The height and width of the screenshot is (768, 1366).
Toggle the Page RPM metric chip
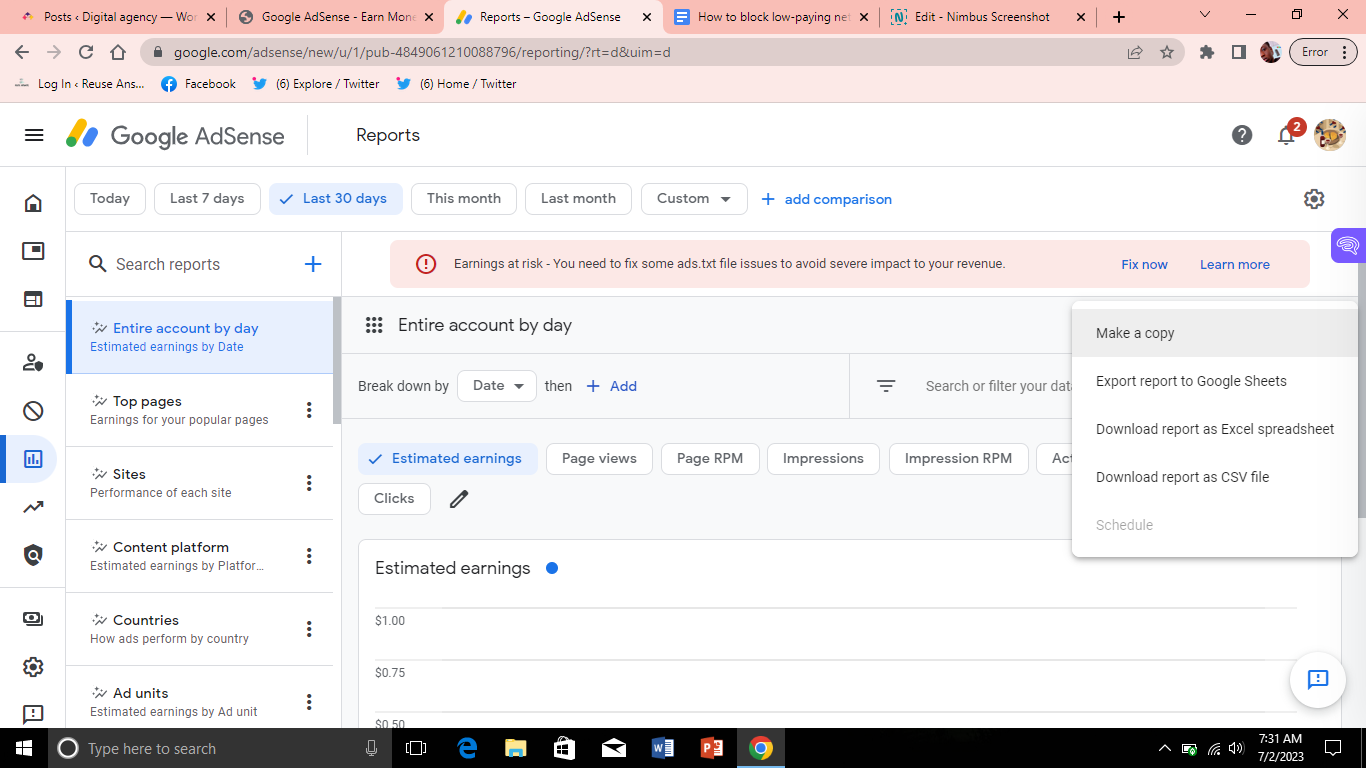click(x=710, y=459)
